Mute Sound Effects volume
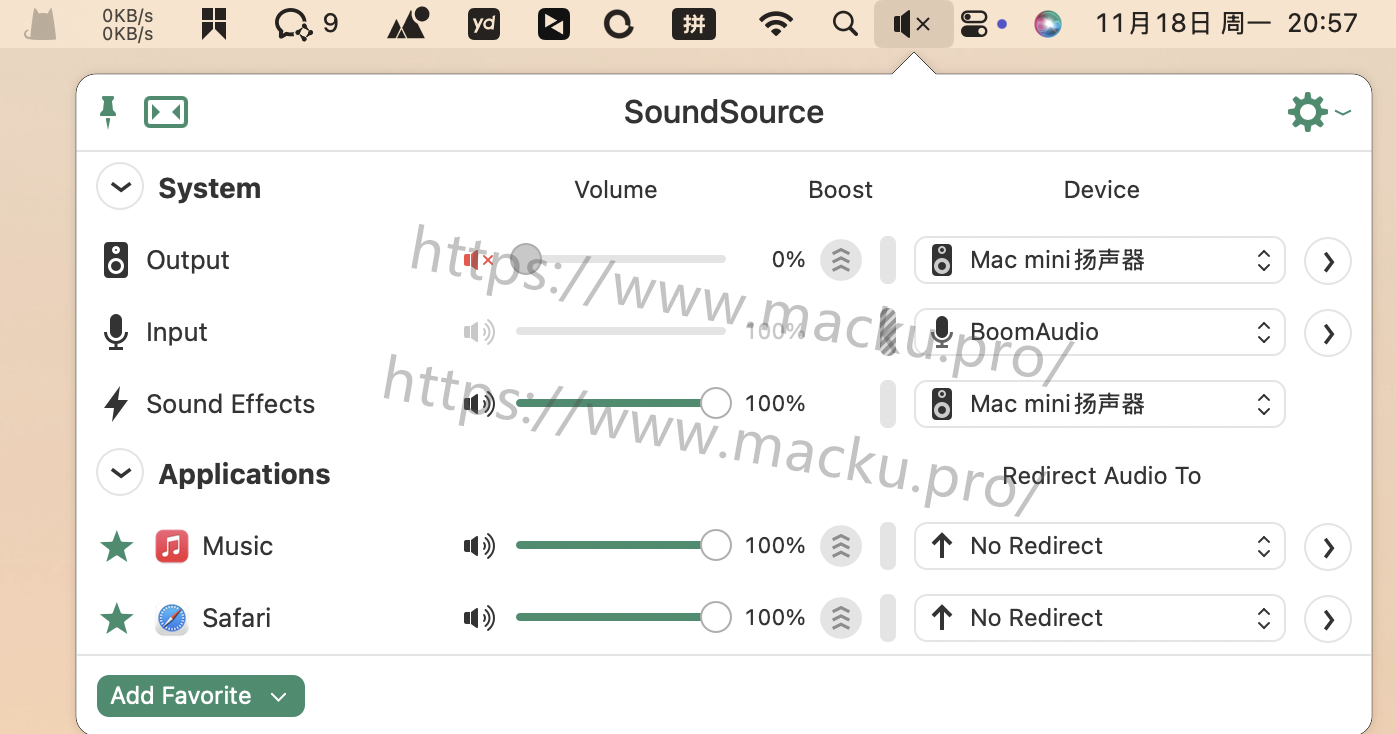Image resolution: width=1396 pixels, height=734 pixels. (x=479, y=404)
